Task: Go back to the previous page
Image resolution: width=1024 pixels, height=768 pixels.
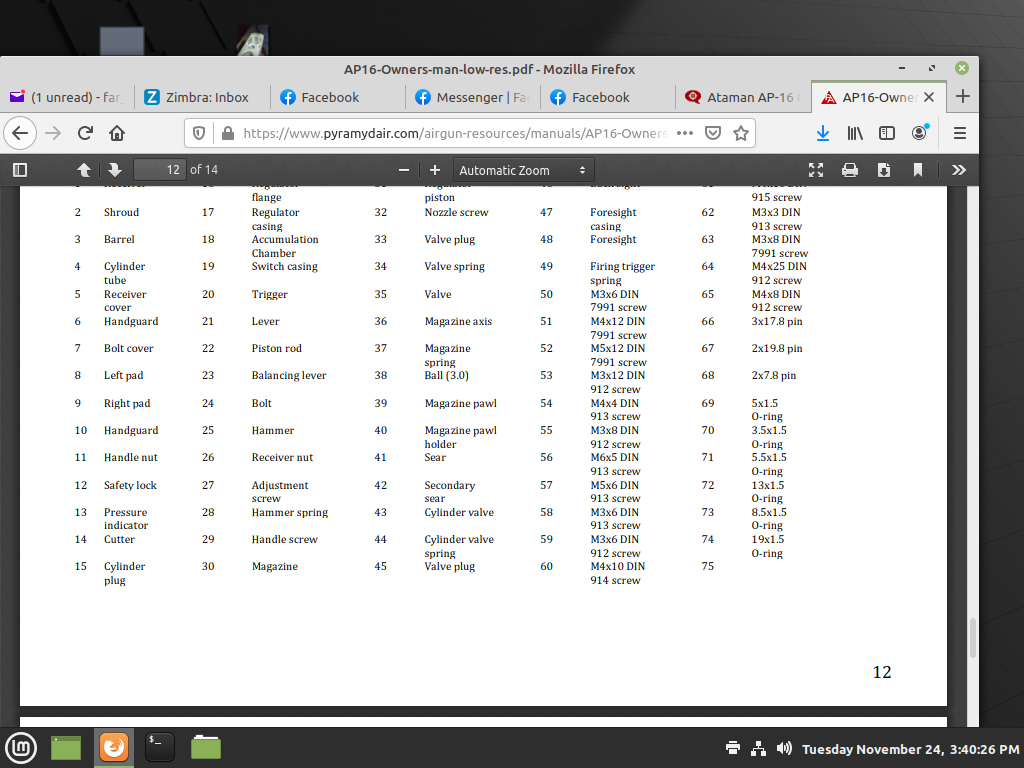Action: click(20, 133)
